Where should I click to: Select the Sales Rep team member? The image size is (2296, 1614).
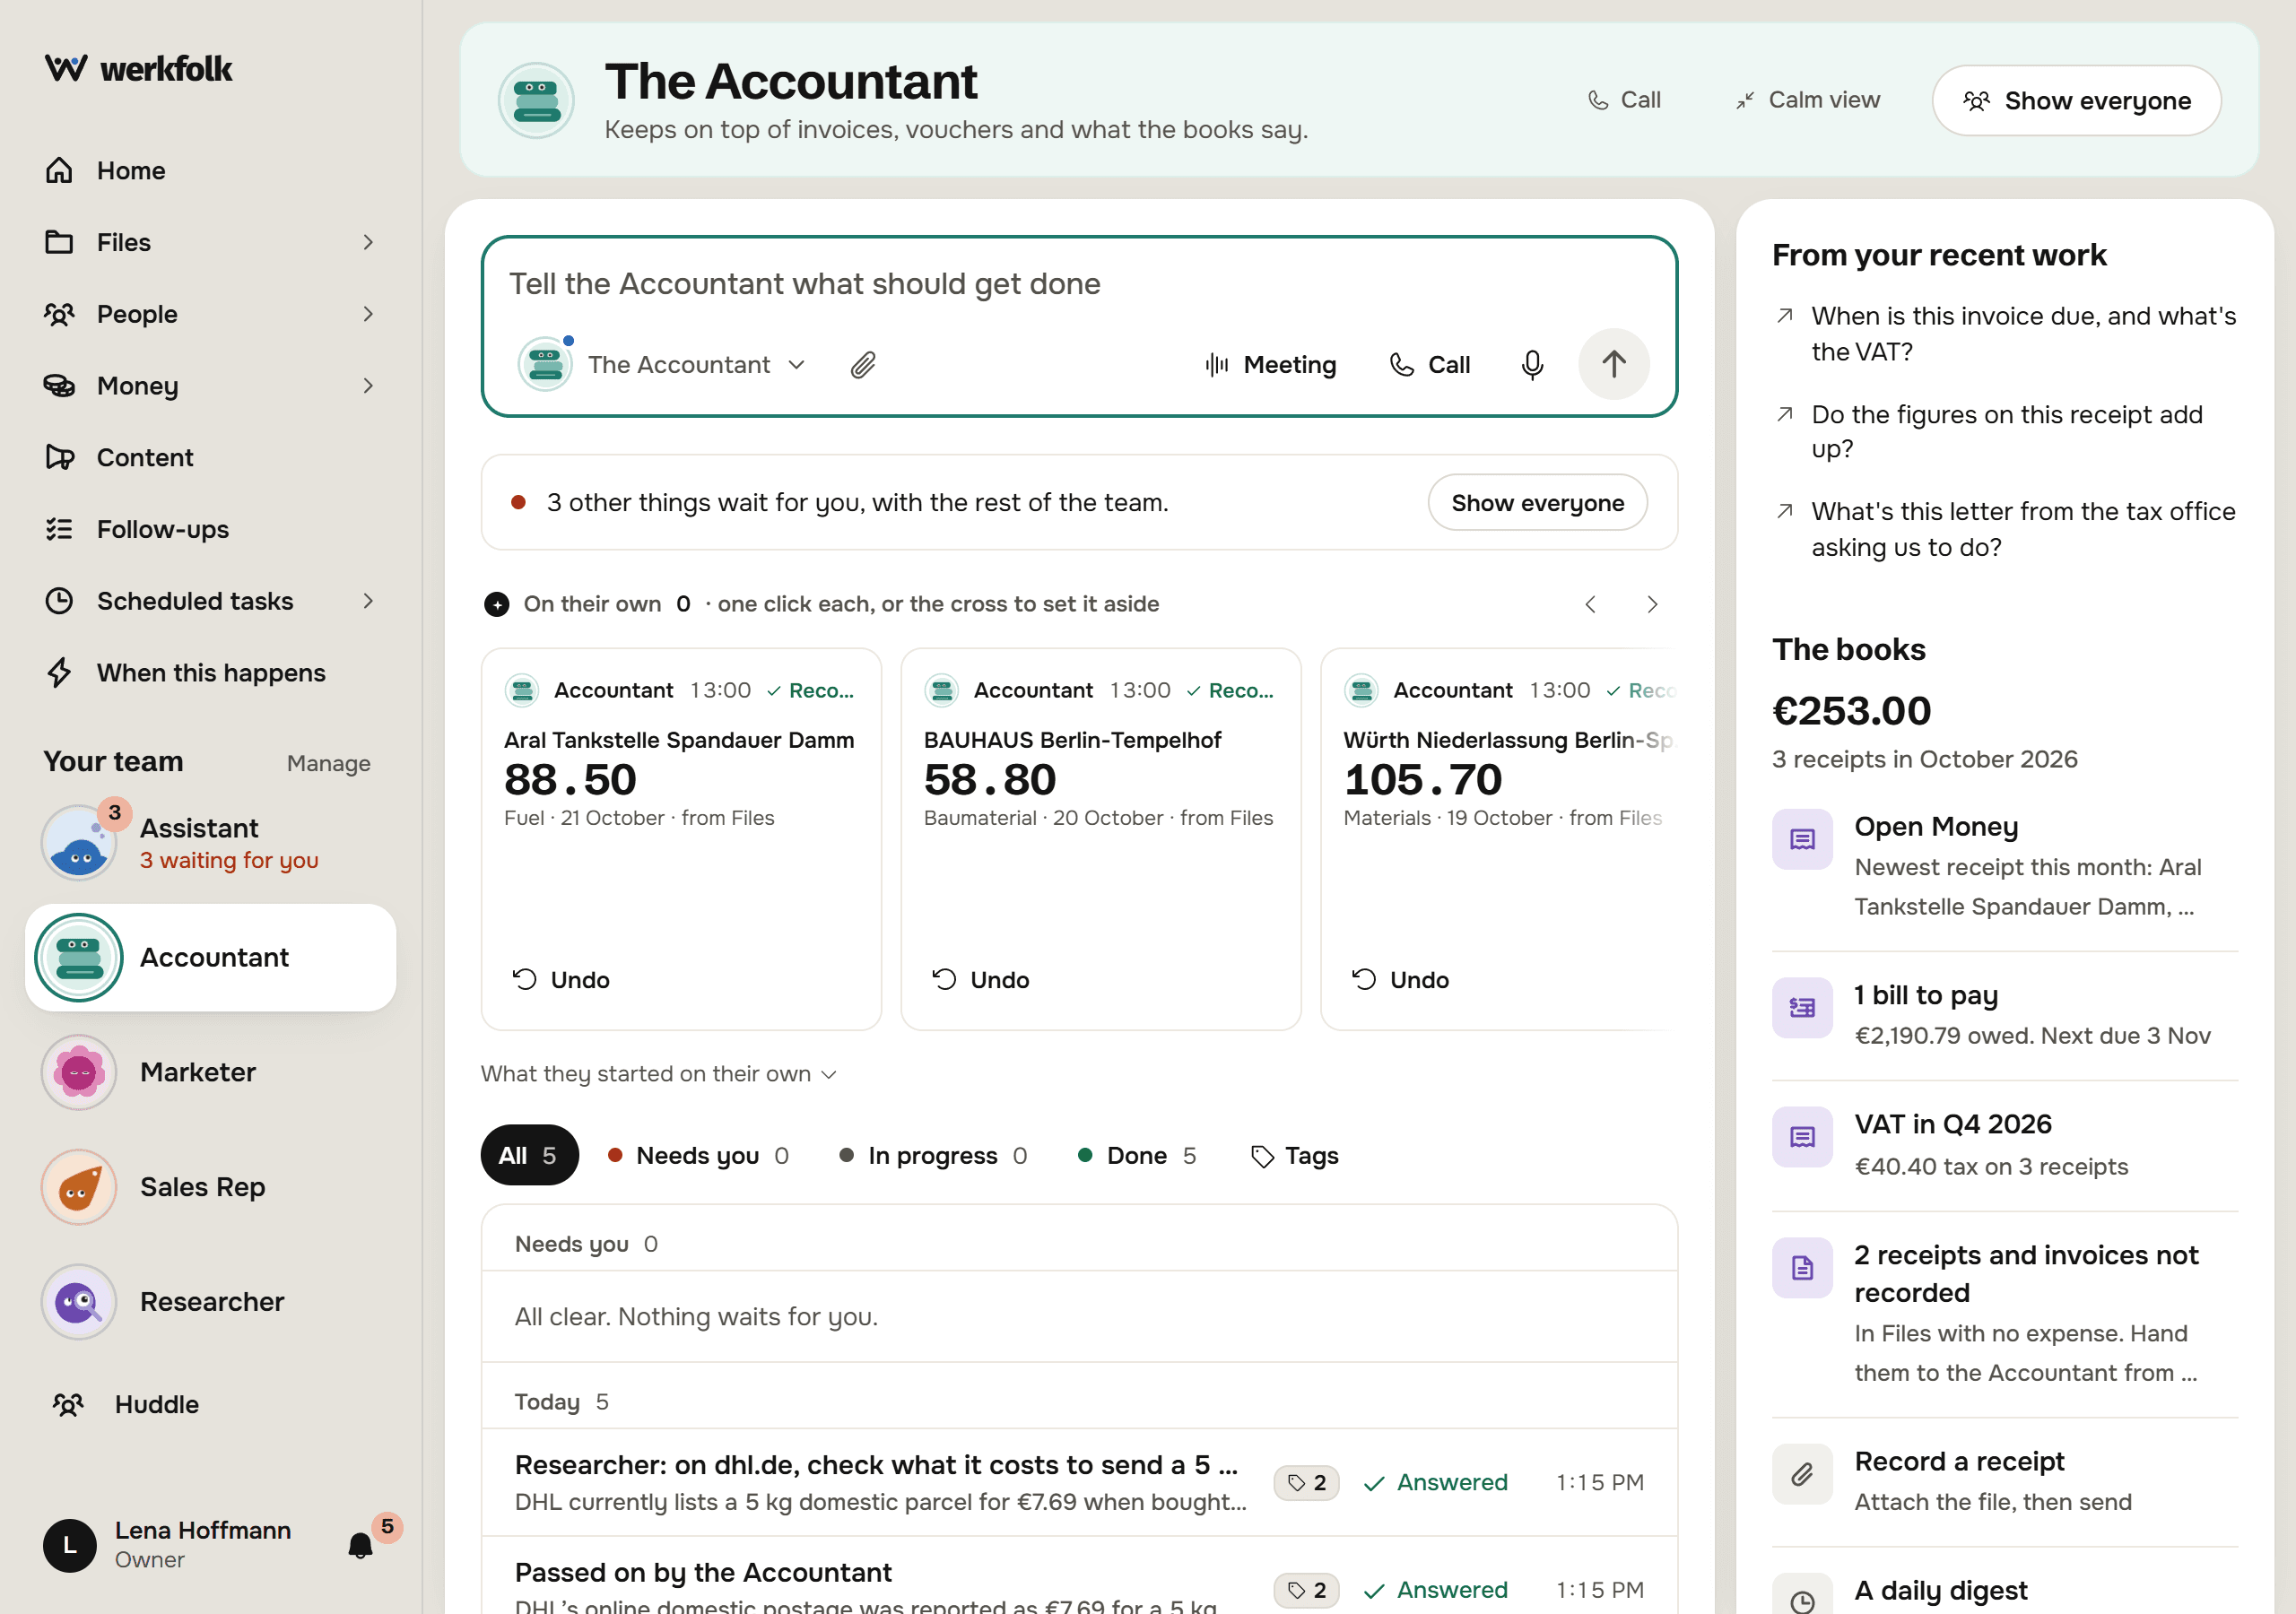click(x=210, y=1187)
